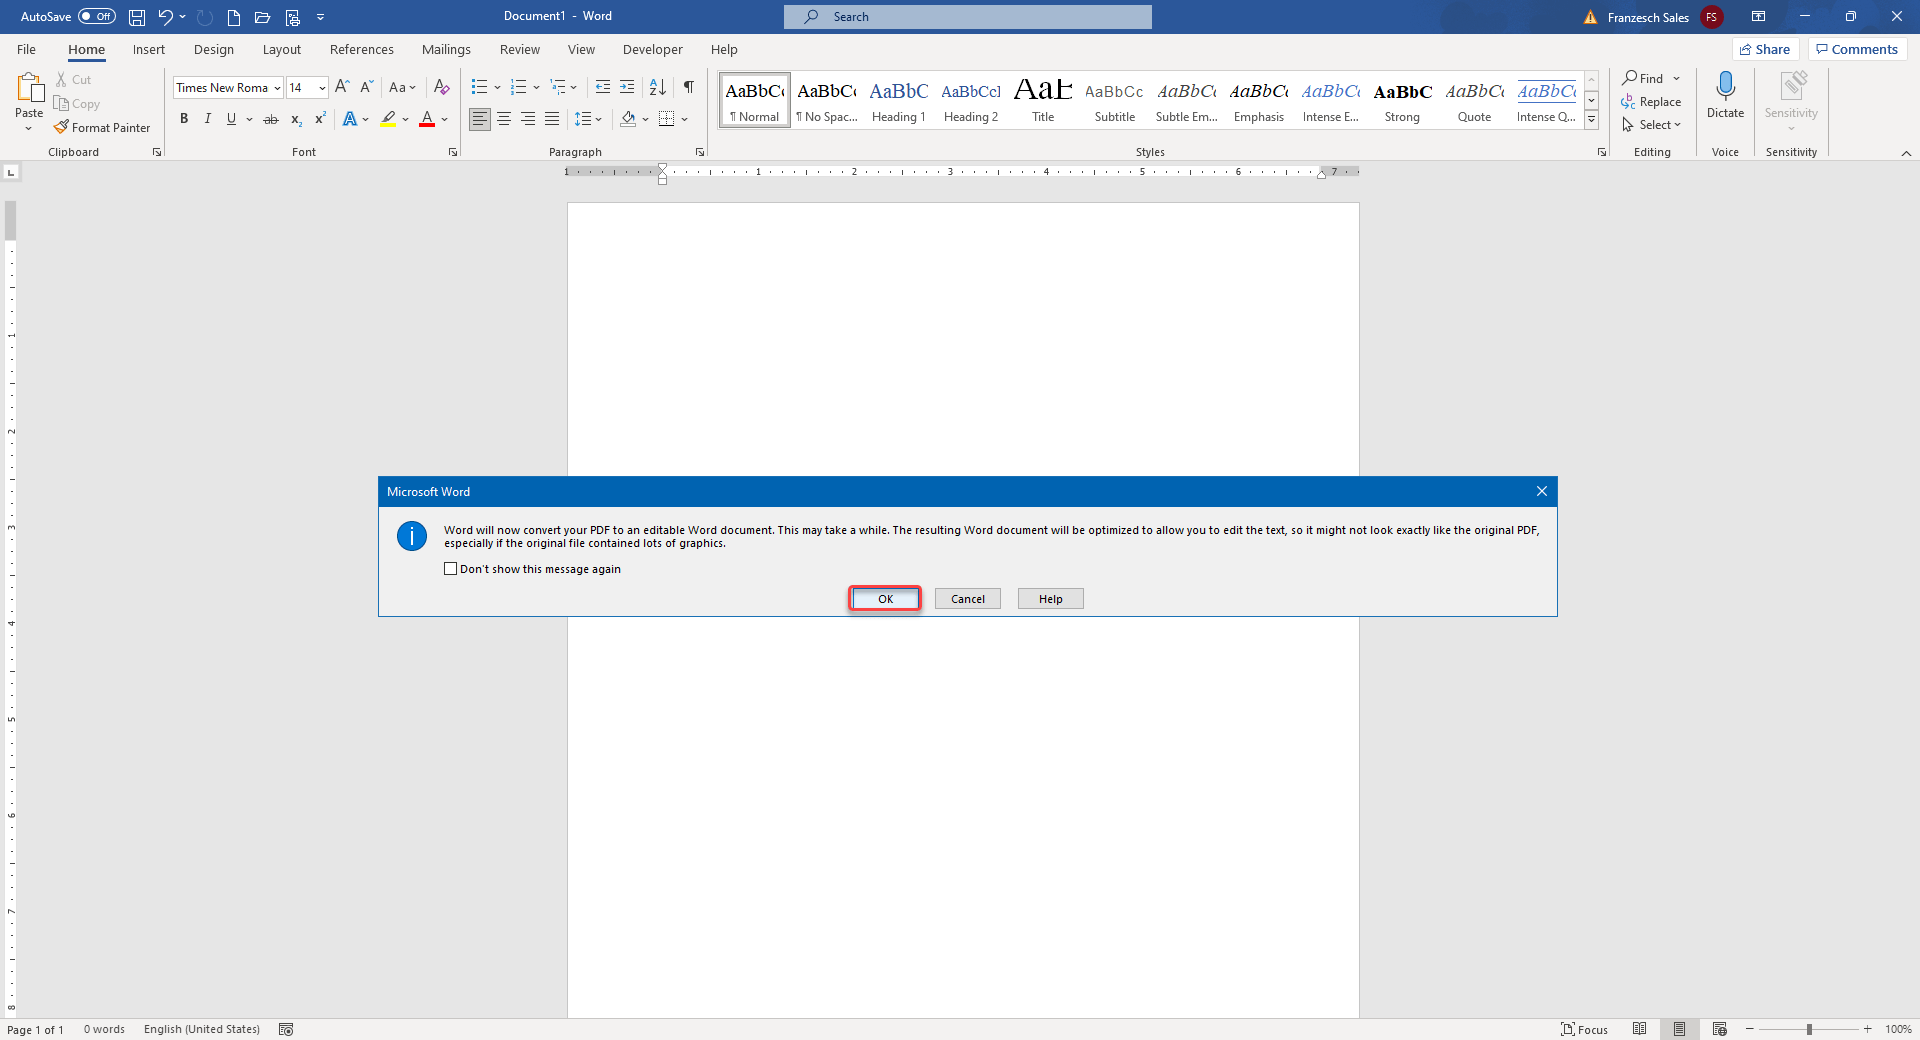
Task: Apply red font color
Action: [427, 119]
